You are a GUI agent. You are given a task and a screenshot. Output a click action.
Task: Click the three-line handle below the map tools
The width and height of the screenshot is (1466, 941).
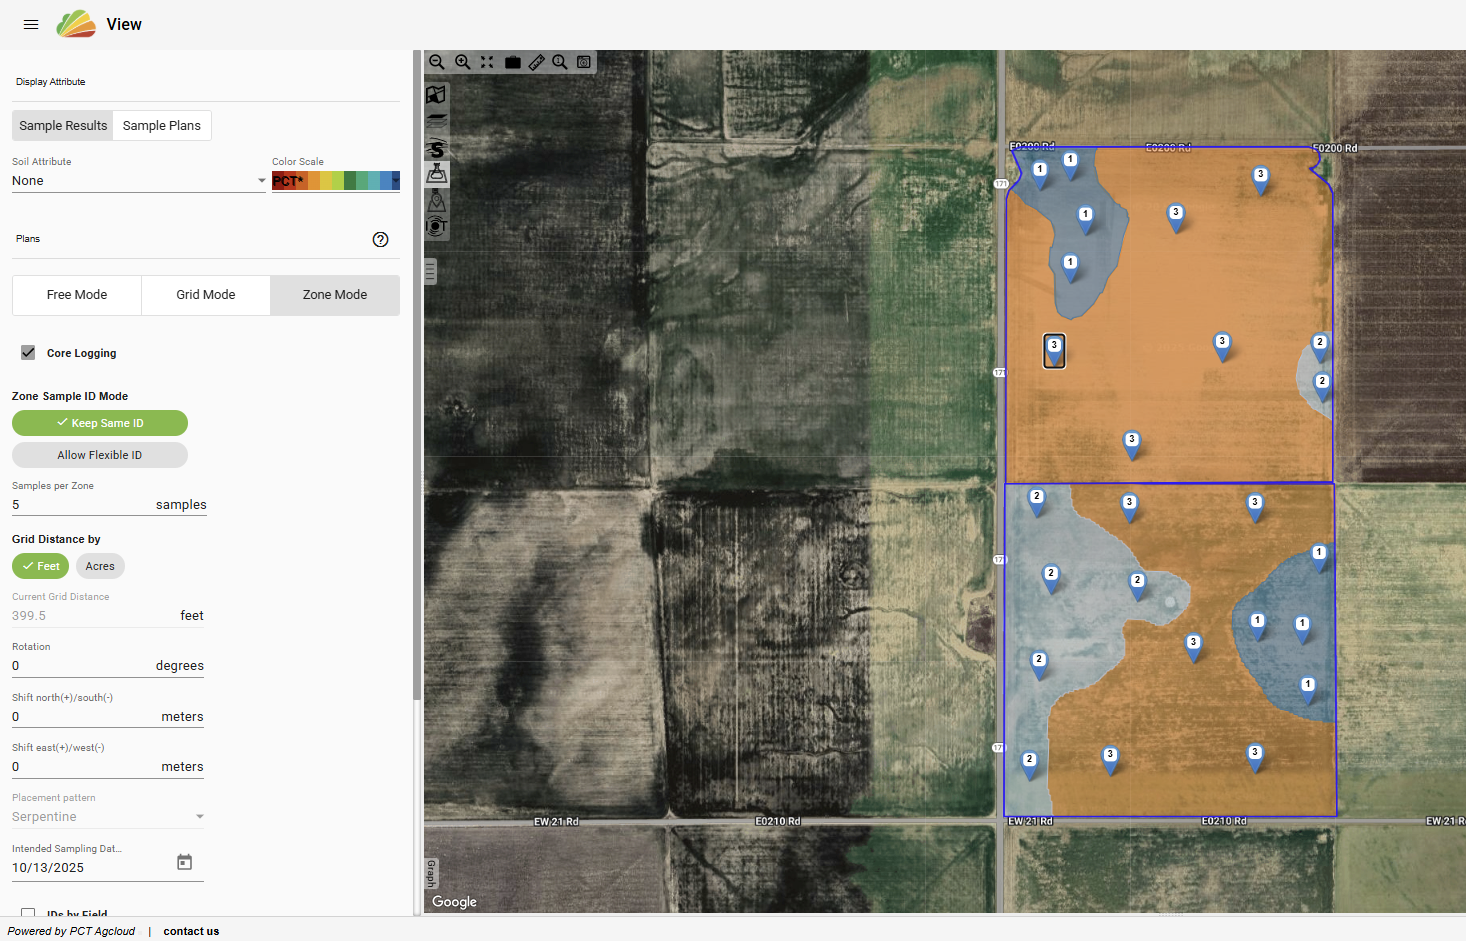[431, 271]
